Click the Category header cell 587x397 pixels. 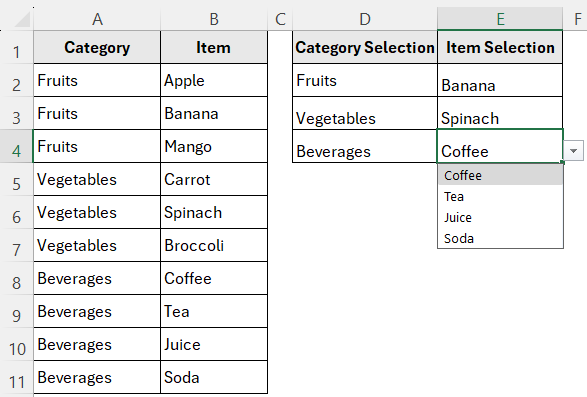[x=97, y=47]
